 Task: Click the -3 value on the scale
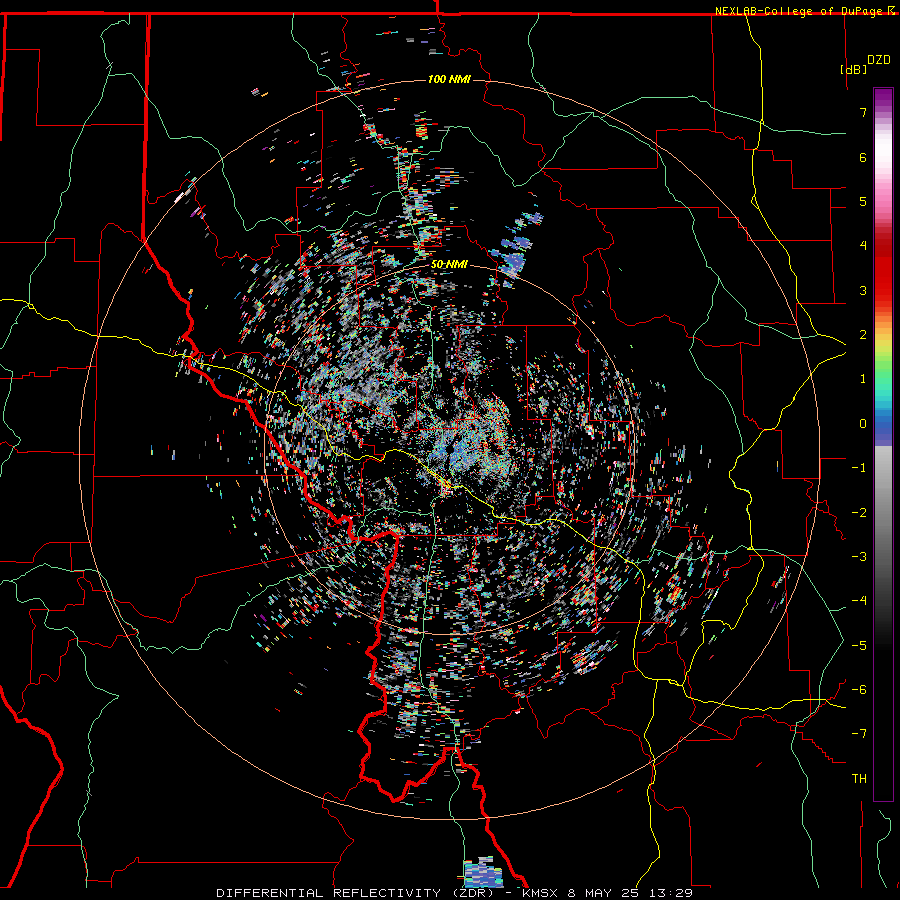[859, 557]
